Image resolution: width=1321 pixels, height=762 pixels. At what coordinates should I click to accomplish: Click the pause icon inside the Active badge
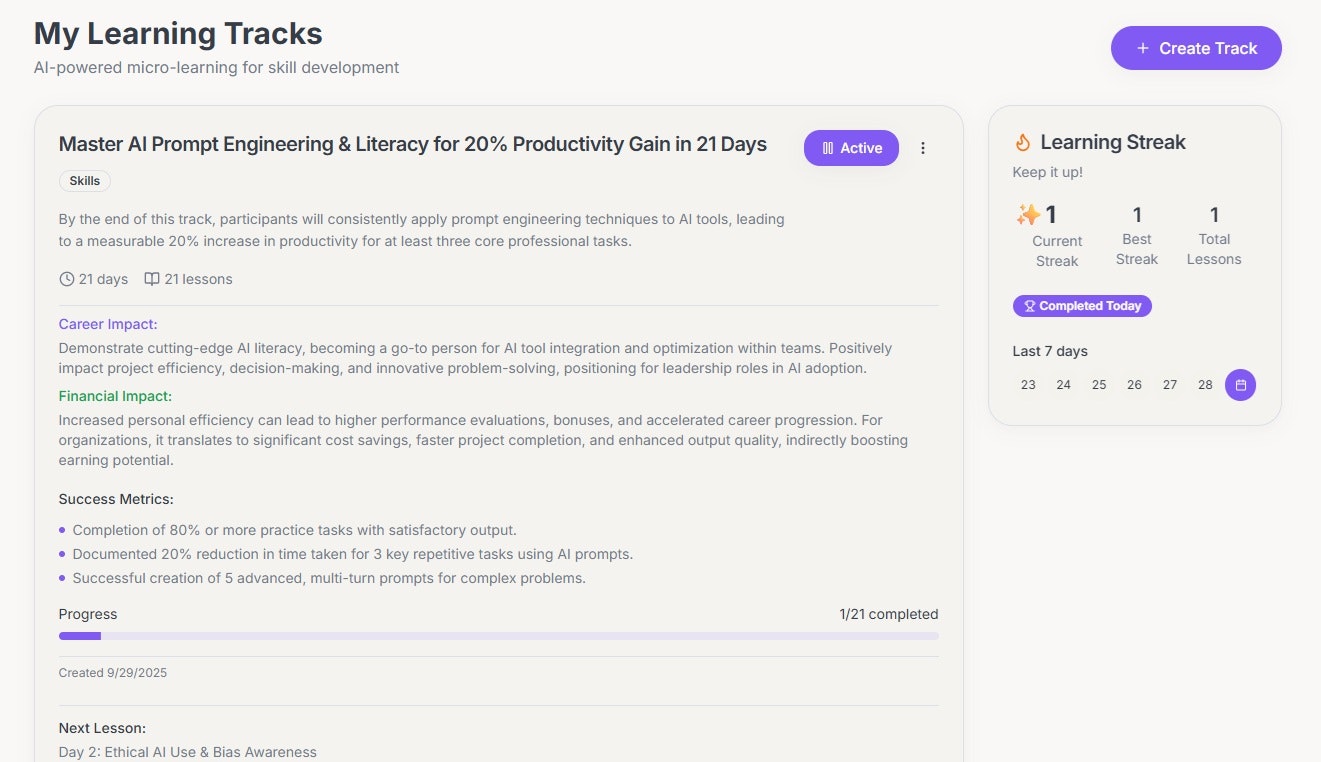tap(828, 147)
